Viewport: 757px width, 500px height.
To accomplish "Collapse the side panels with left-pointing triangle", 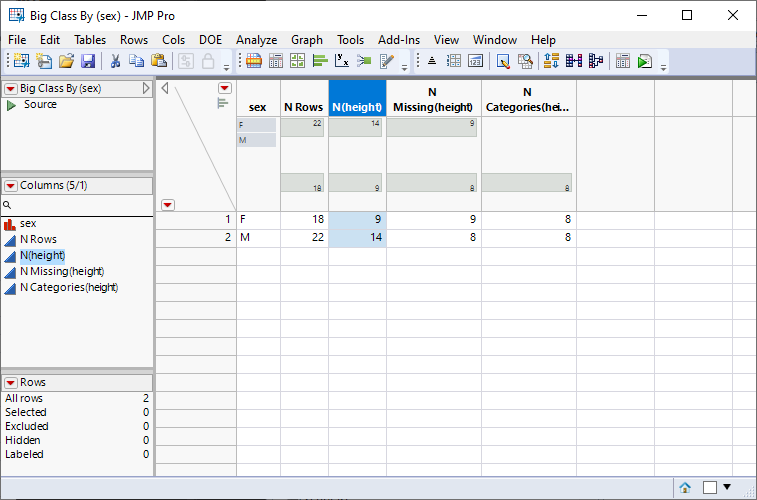I will tap(165, 88).
